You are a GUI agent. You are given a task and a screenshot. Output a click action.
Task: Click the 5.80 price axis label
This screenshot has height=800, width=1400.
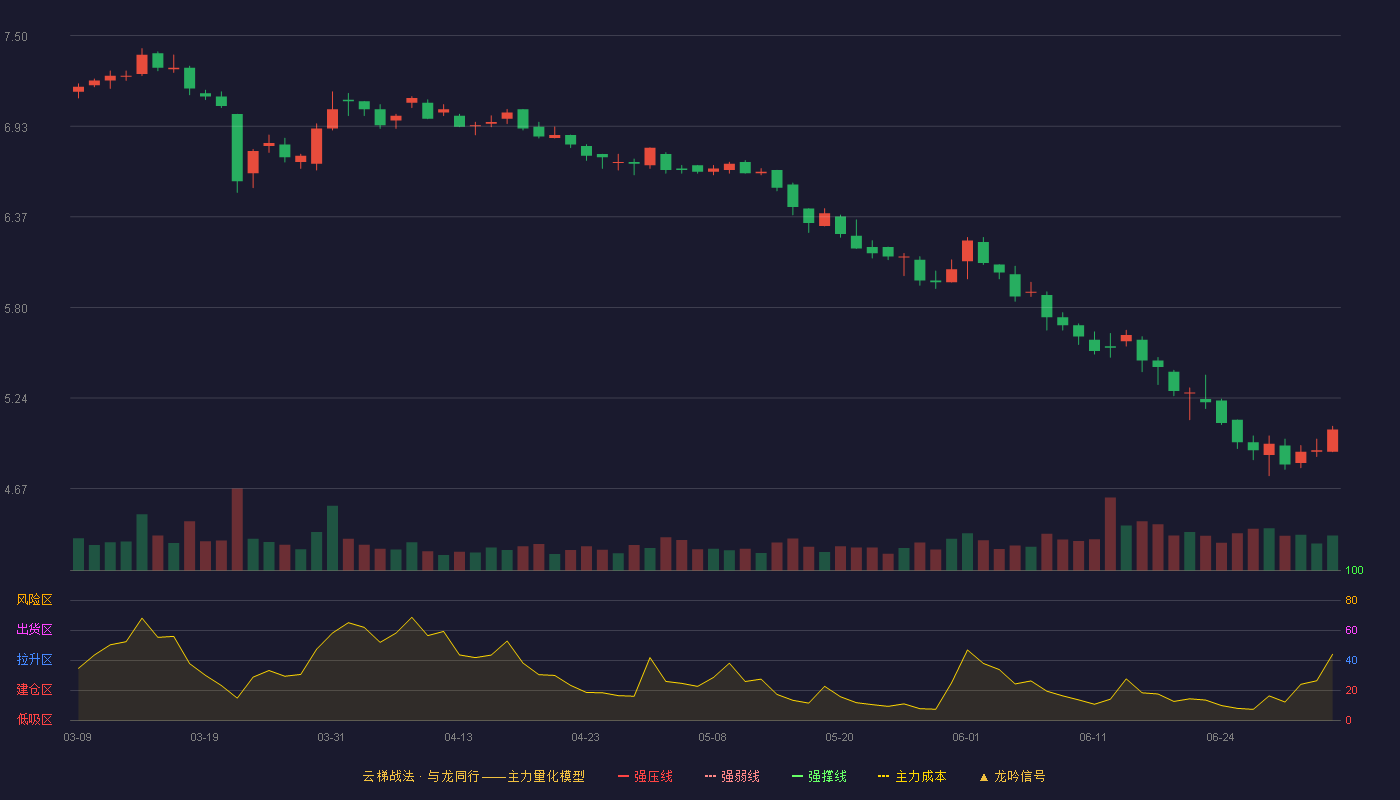point(16,309)
